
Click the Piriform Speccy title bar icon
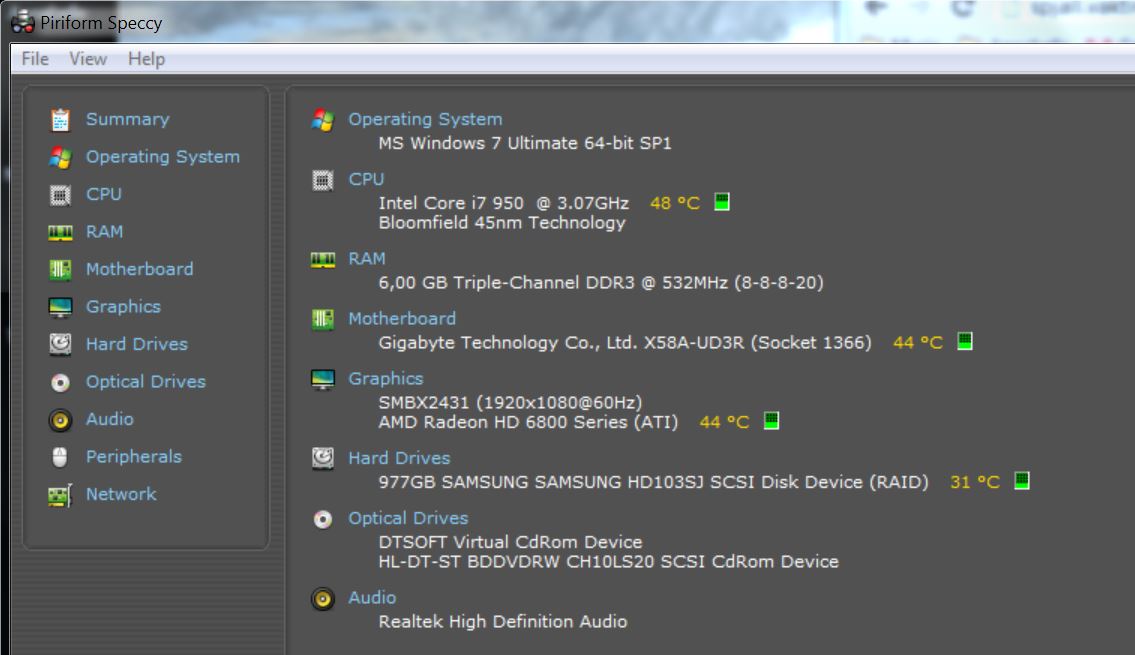pos(23,22)
